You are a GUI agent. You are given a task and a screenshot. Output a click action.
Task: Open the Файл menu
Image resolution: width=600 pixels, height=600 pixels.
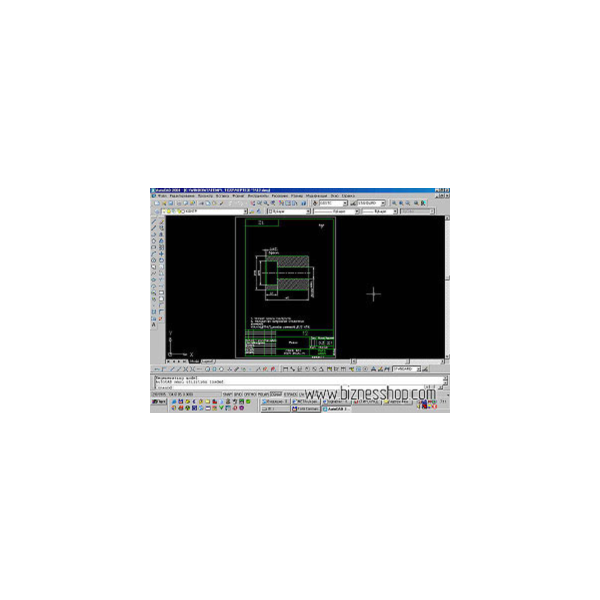(x=163, y=196)
